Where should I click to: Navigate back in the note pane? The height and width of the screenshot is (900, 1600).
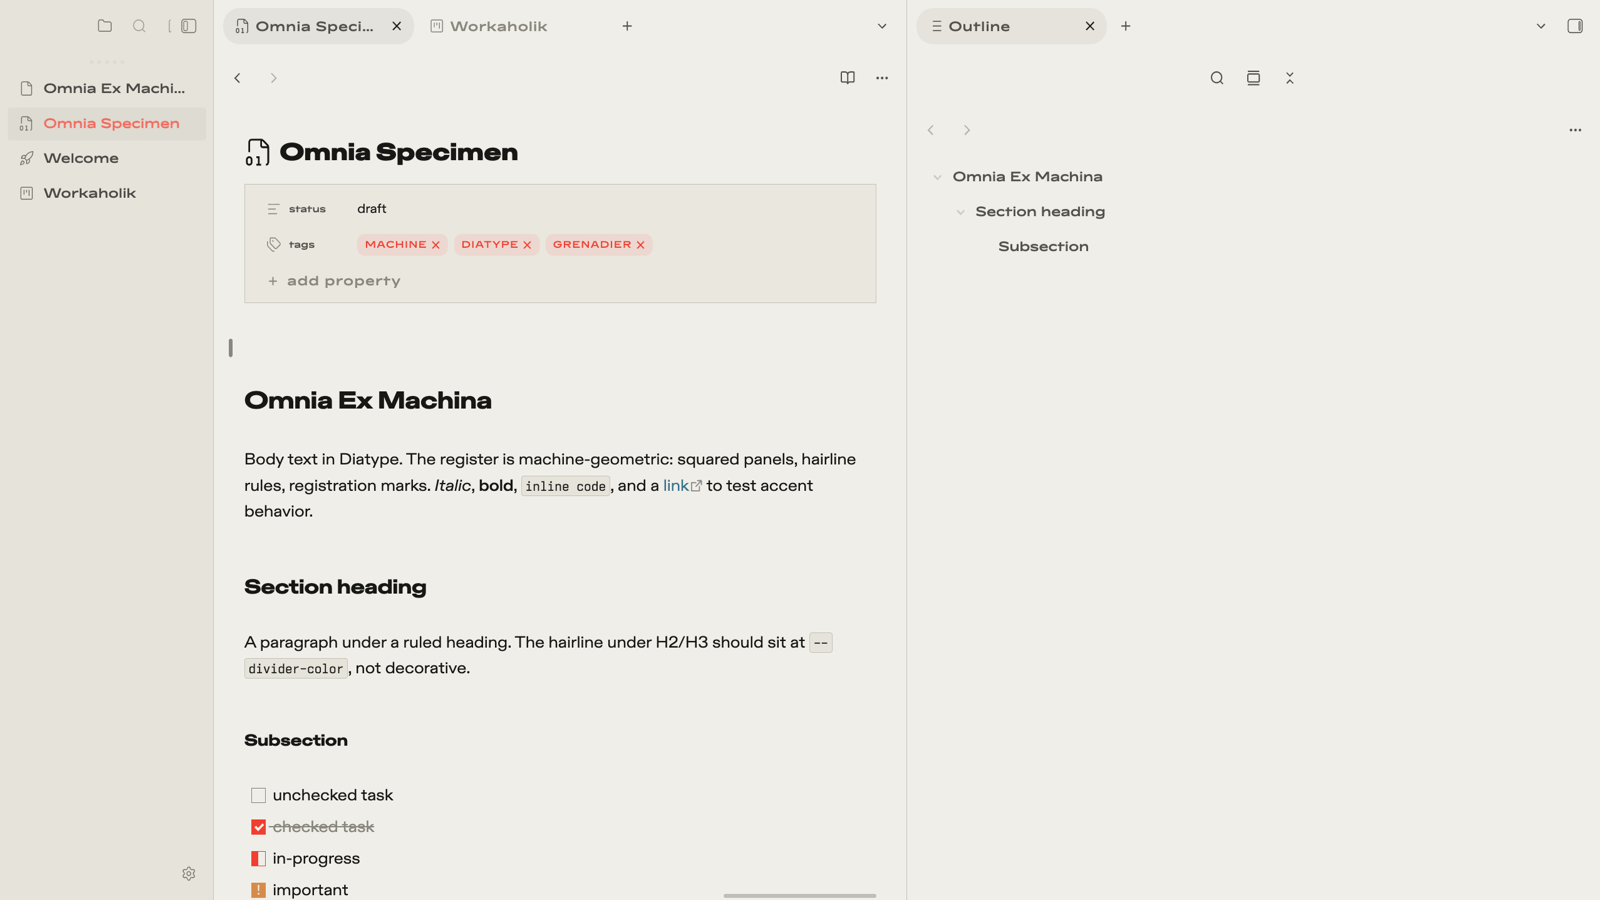tap(238, 78)
